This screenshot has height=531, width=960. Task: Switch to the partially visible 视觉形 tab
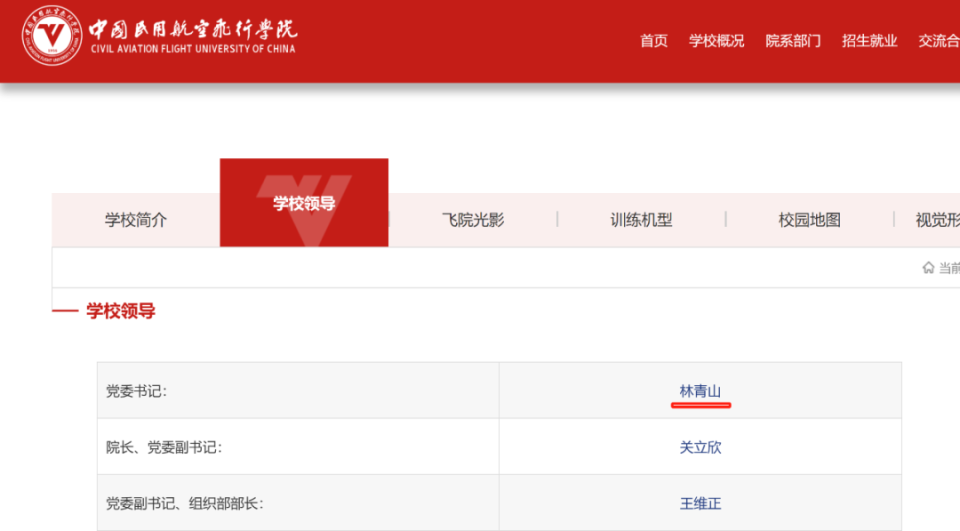pyautogui.click(x=937, y=220)
